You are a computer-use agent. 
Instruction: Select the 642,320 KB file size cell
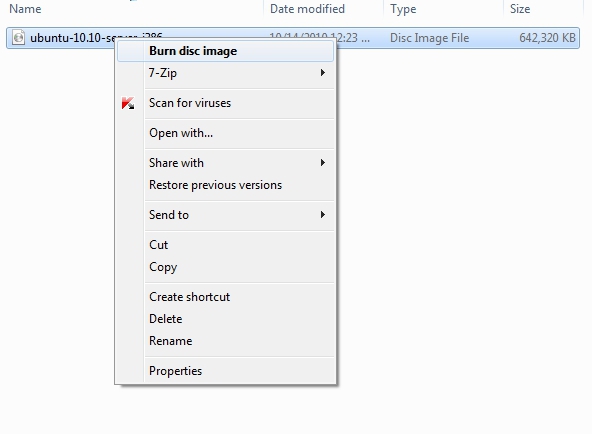point(547,38)
